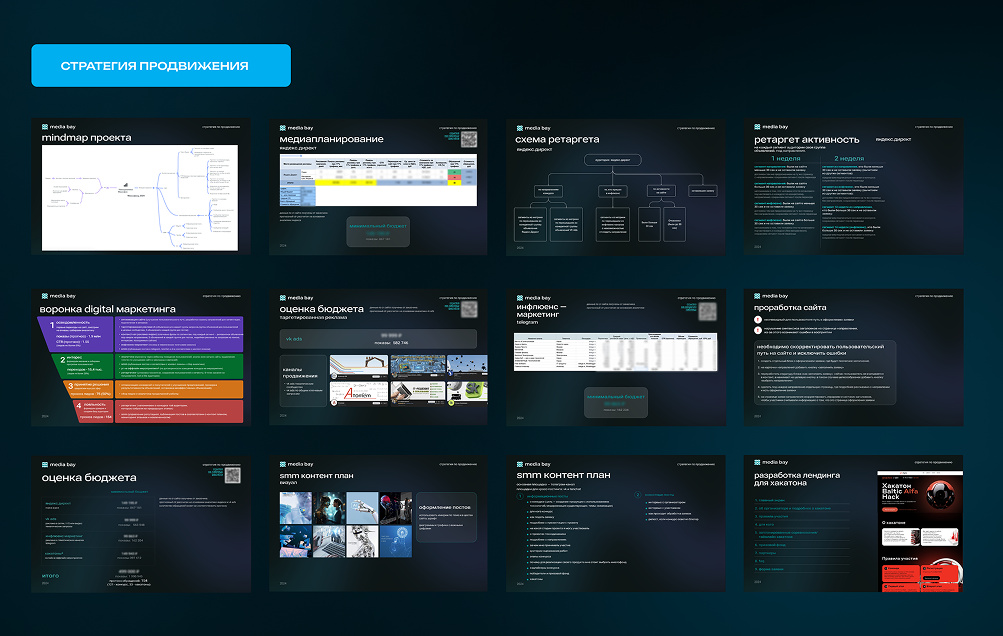Open smm контент план slide with text lists
The width and height of the screenshot is (1003, 636).
point(616,524)
